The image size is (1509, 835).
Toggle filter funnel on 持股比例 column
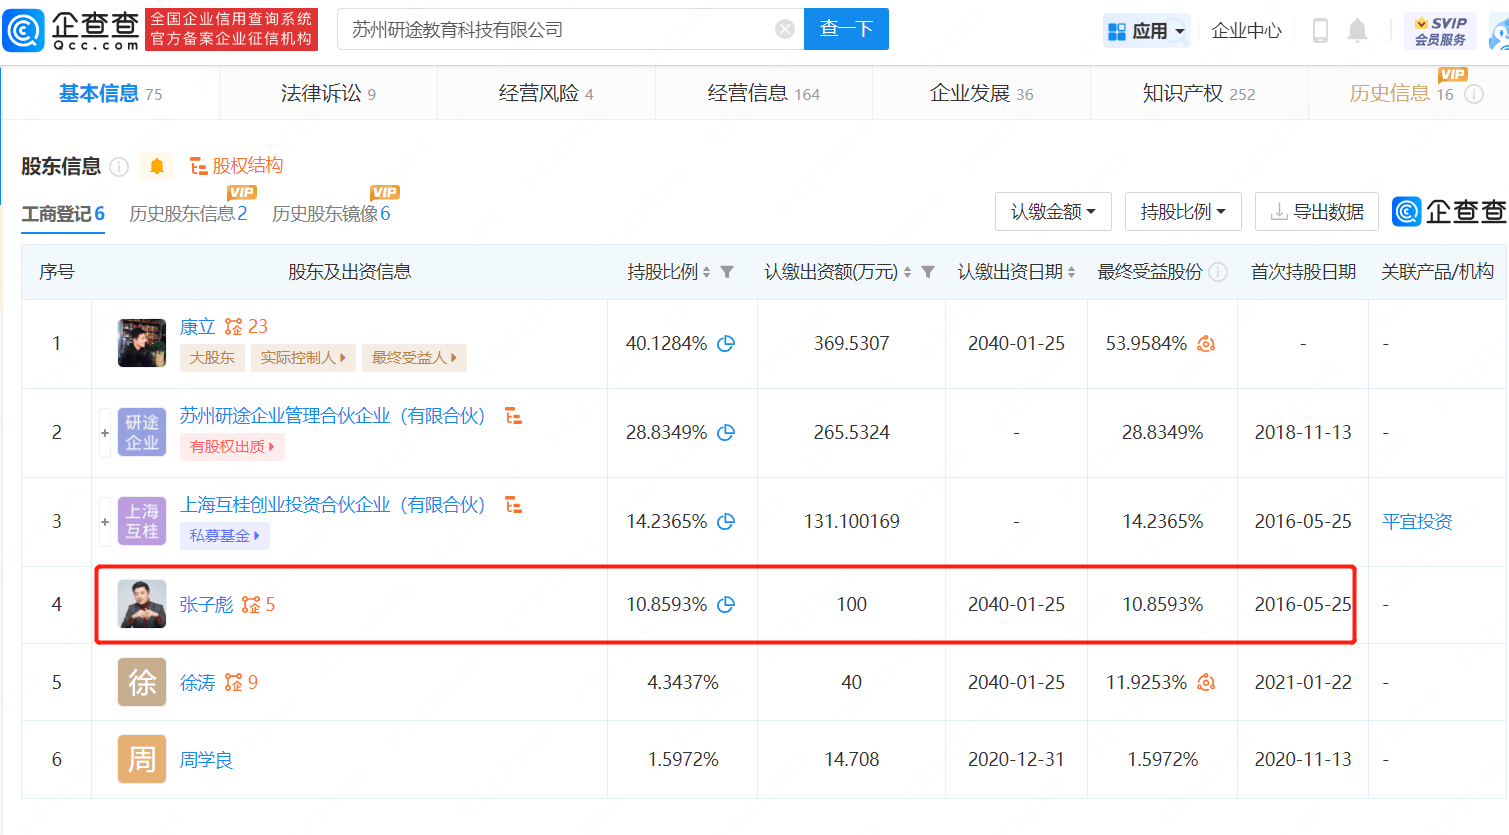coord(727,272)
